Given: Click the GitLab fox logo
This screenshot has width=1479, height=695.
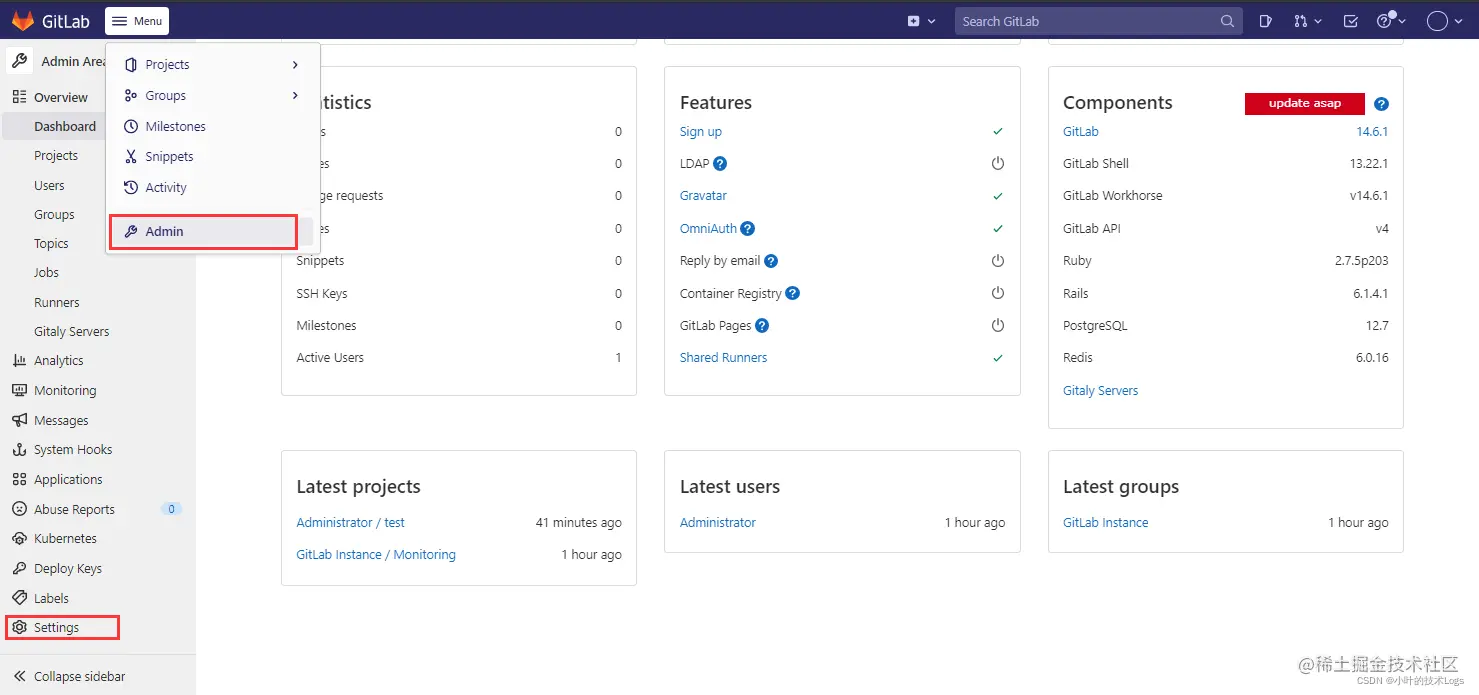Looking at the screenshot, I should [22, 21].
